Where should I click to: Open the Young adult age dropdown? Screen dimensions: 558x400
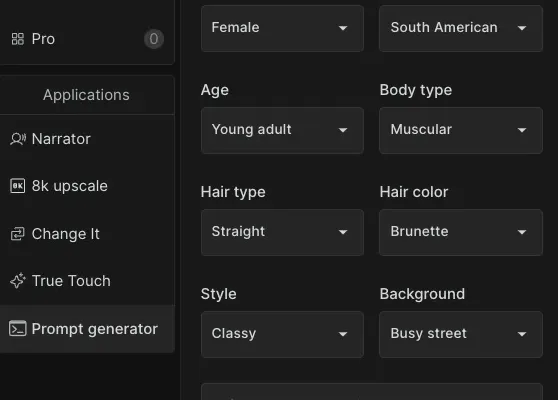[x=282, y=130]
